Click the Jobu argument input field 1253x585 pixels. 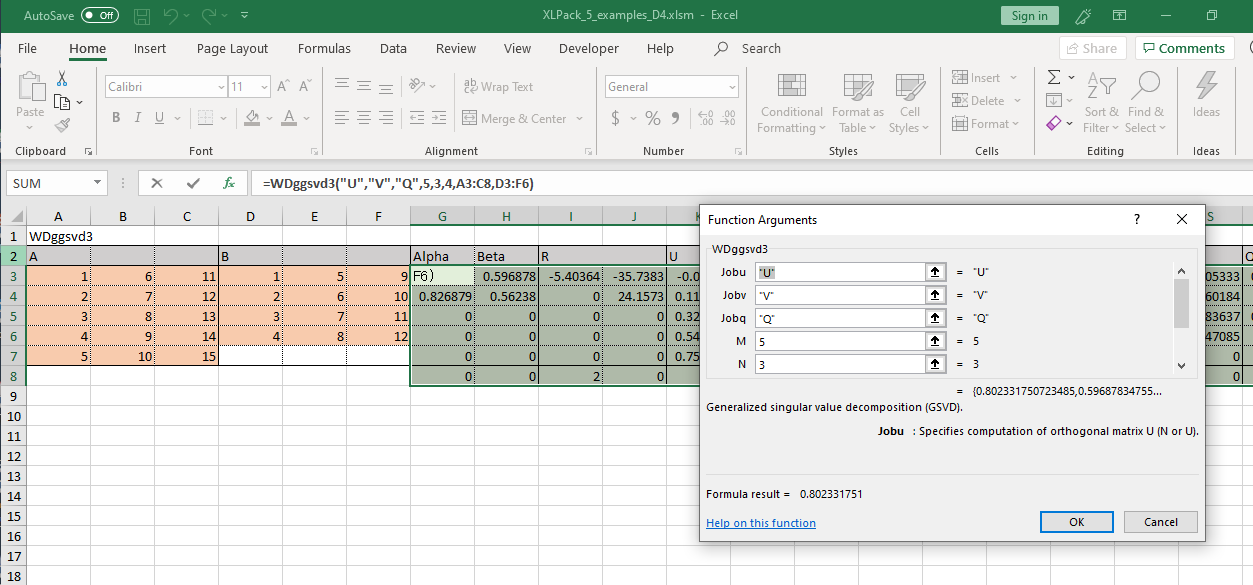pyautogui.click(x=840, y=272)
